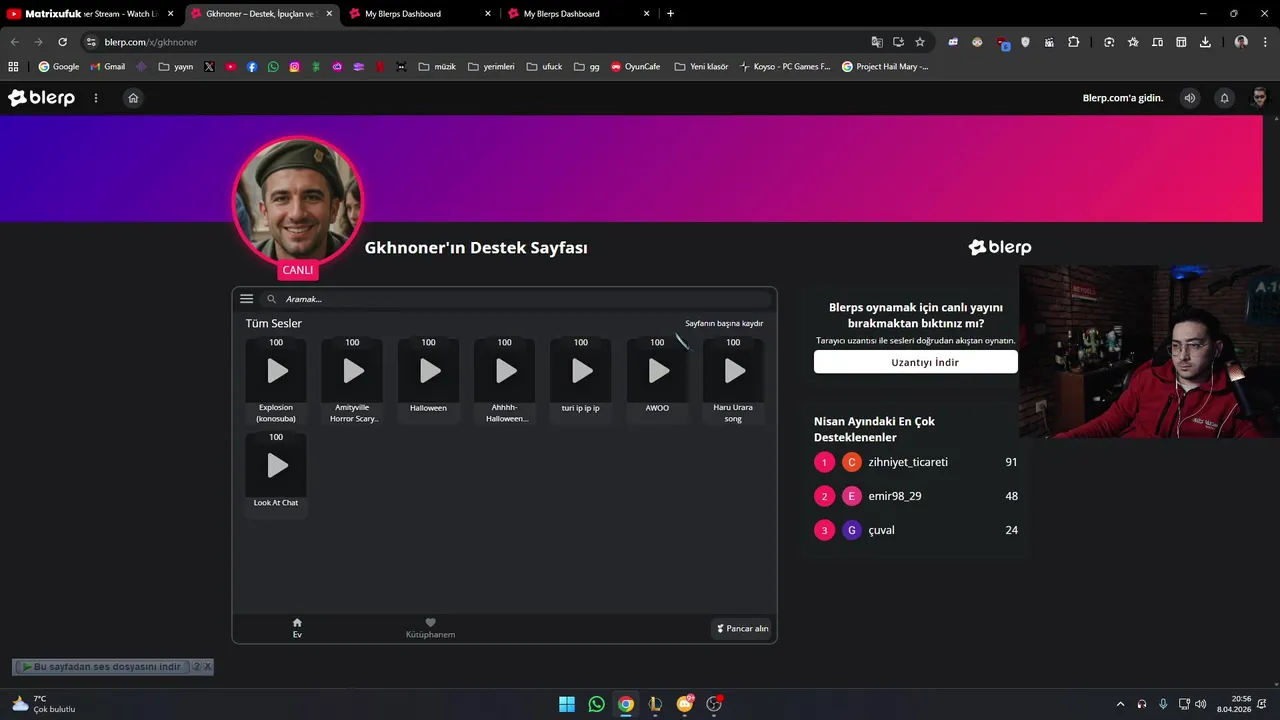This screenshot has height=720, width=1280.
Task: Click the translate page icon
Action: 877,42
